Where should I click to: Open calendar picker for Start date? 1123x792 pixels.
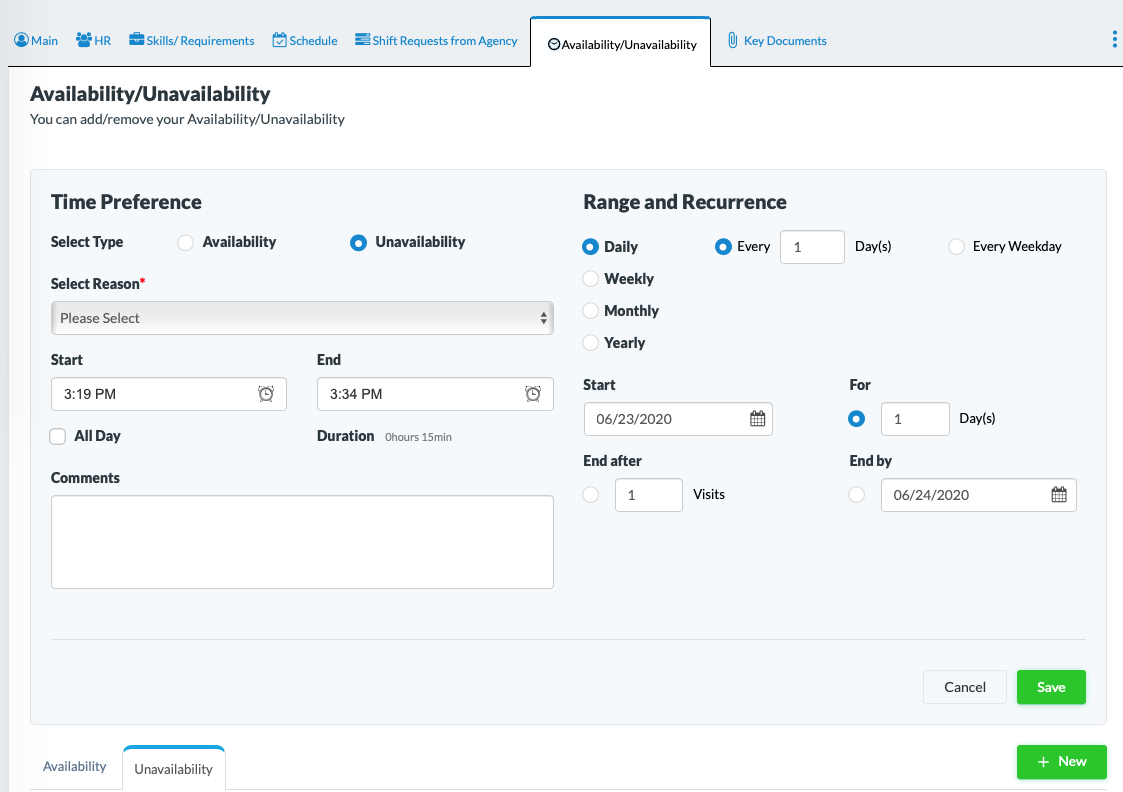coord(757,419)
